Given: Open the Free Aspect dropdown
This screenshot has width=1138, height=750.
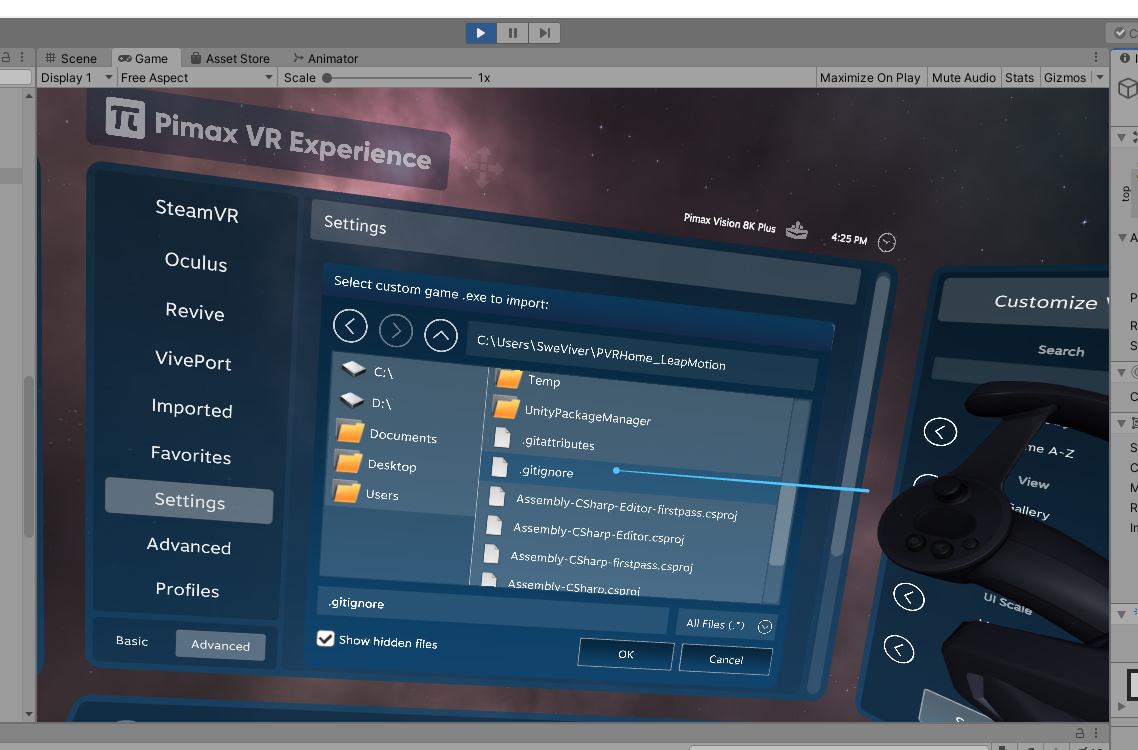Looking at the screenshot, I should pyautogui.click(x=197, y=78).
